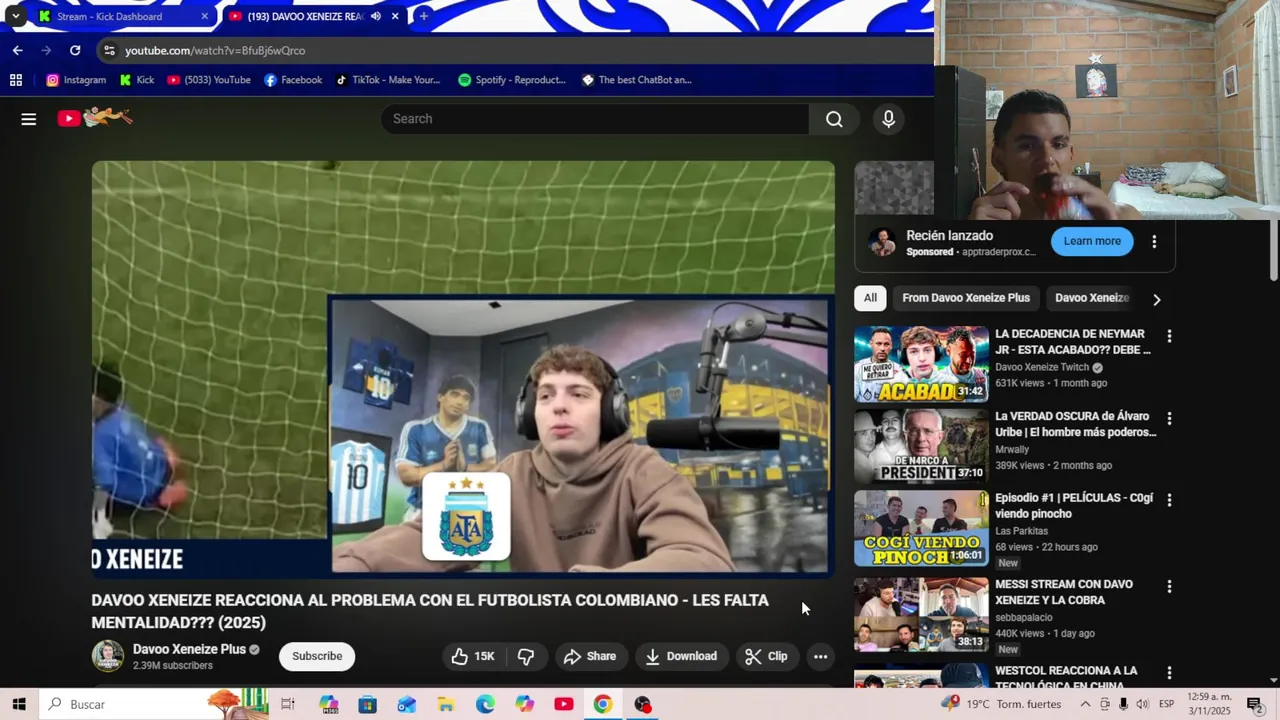The width and height of the screenshot is (1280, 720).
Task: Create a Clip with the scissors button
Action: (x=767, y=656)
